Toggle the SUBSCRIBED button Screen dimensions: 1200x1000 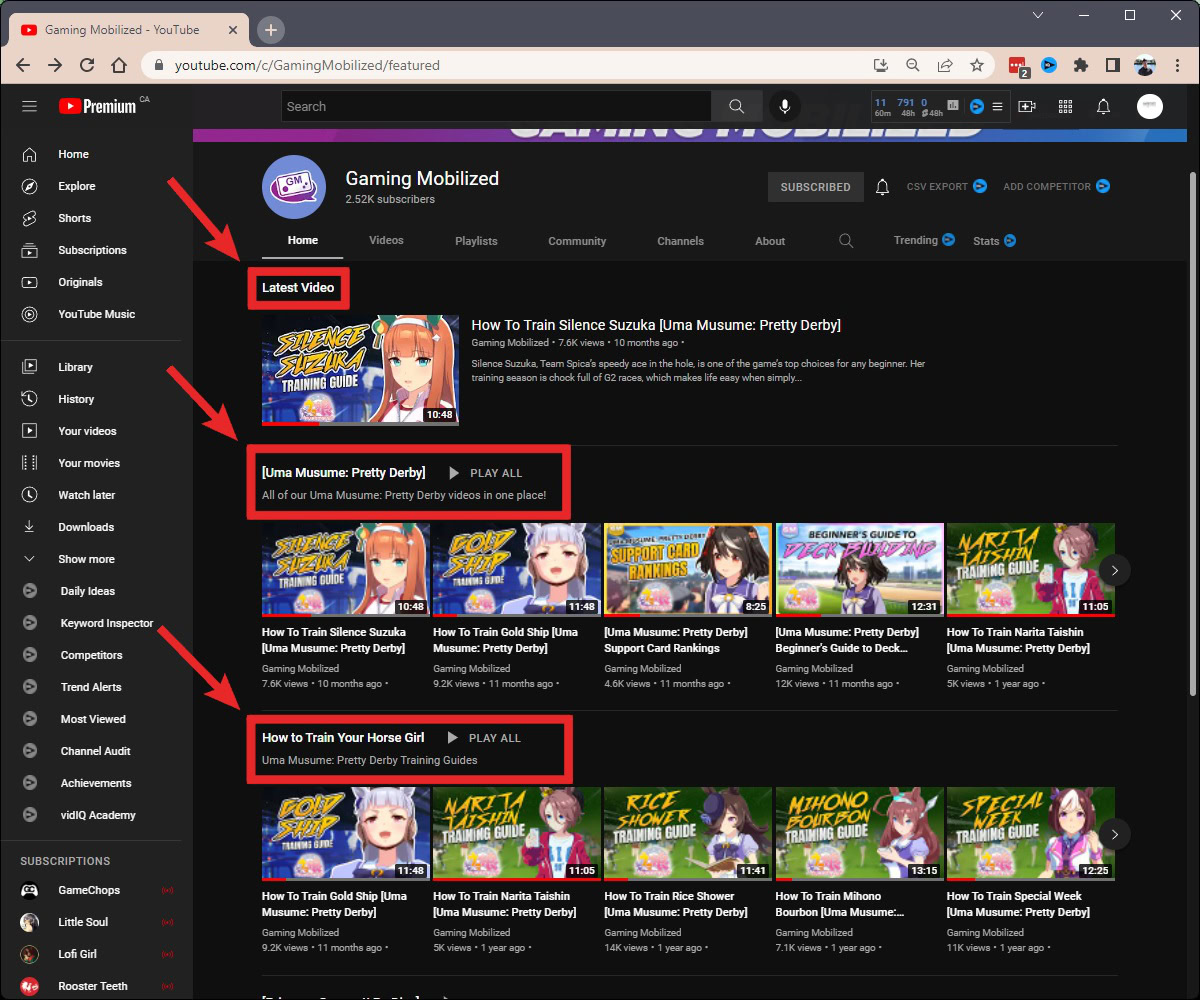tap(815, 187)
